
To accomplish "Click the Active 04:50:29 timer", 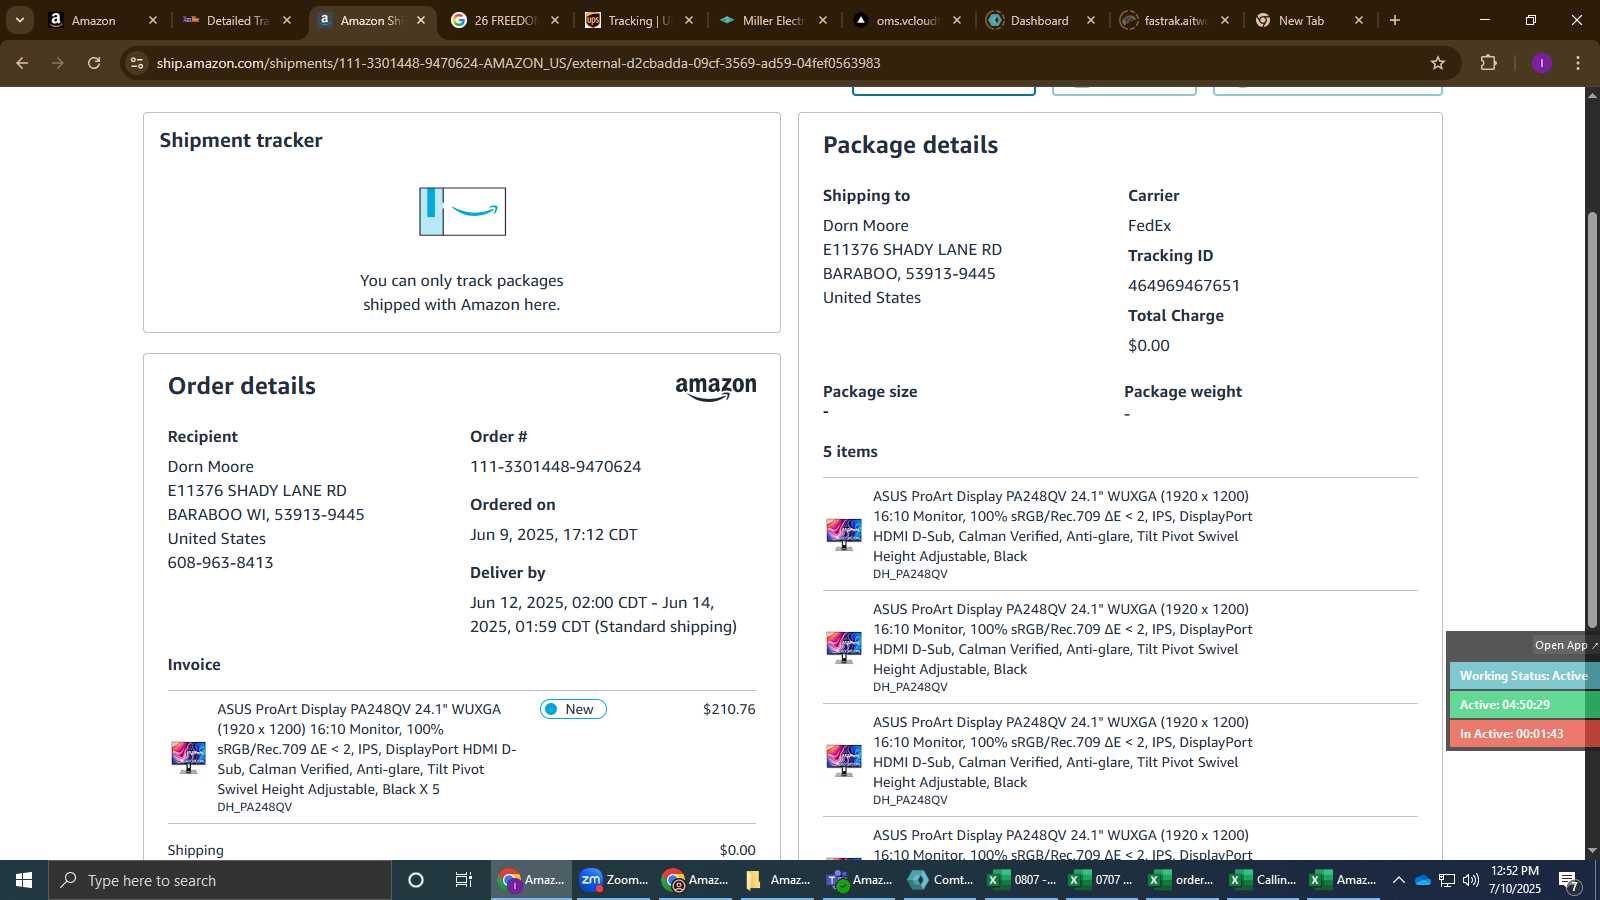I will (x=1524, y=705).
